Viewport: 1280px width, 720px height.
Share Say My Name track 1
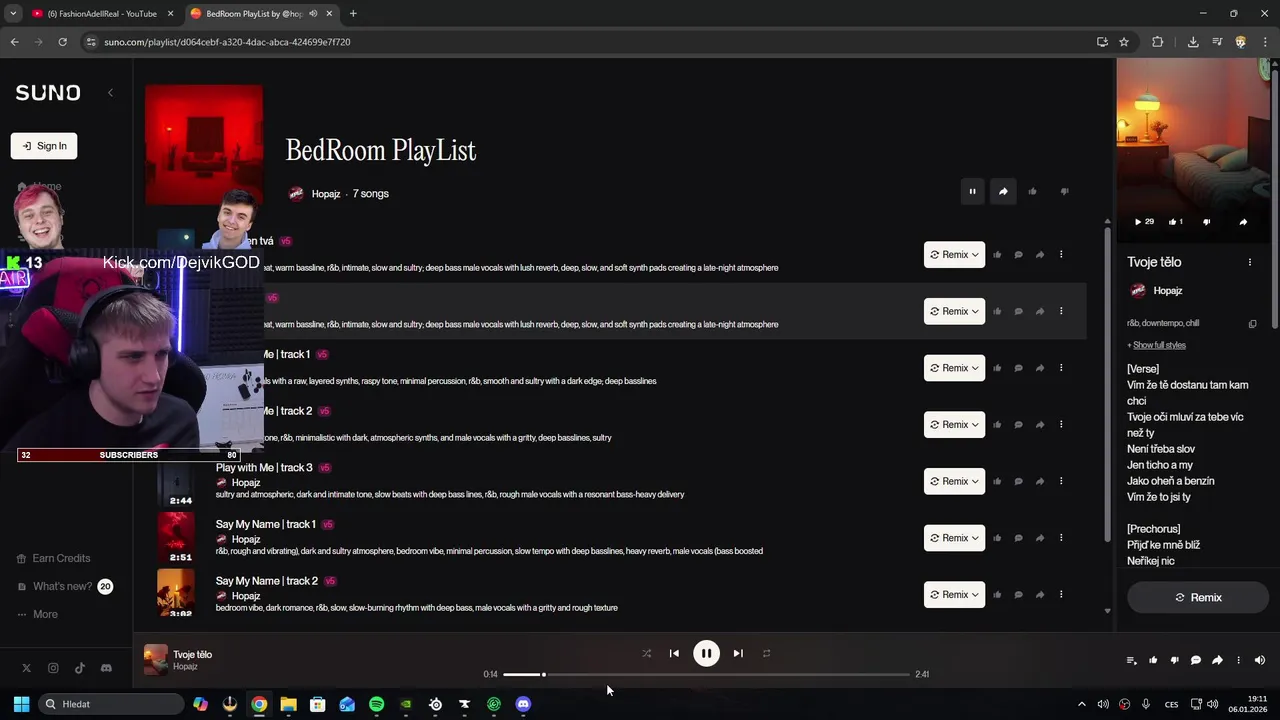pyautogui.click(x=1040, y=538)
